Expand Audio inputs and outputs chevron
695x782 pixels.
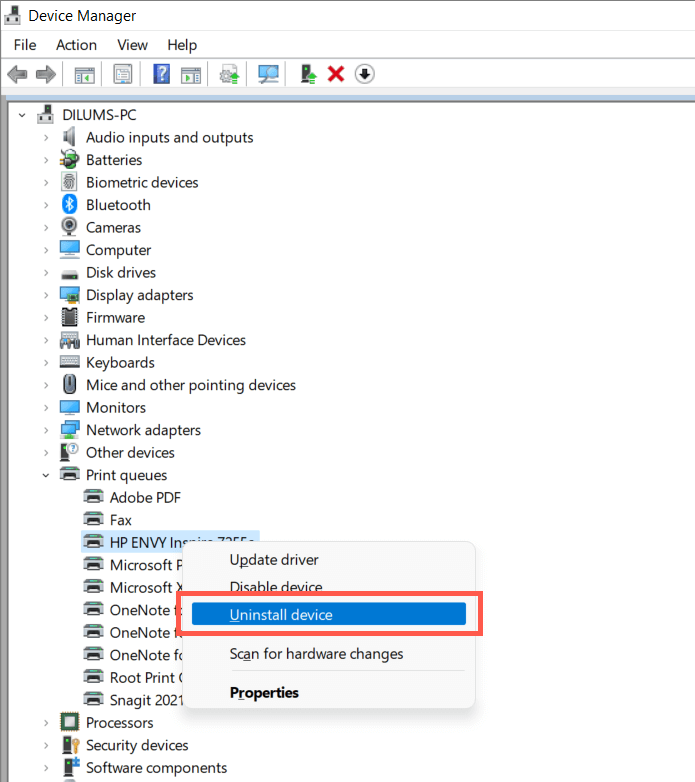pos(46,138)
